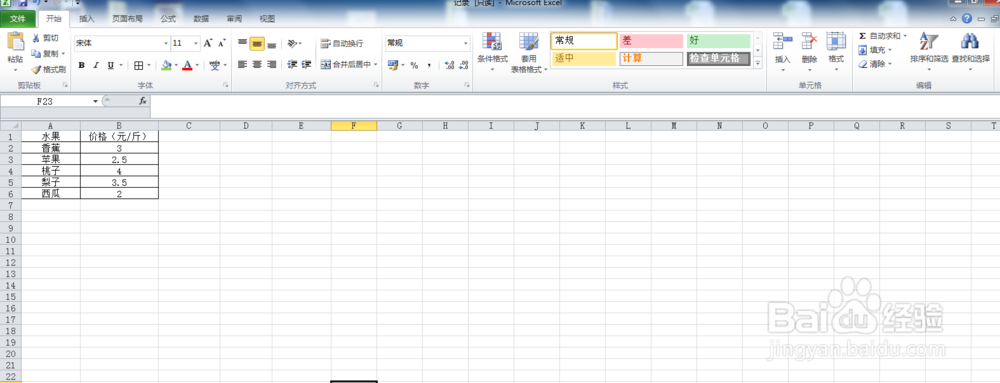Toggle bold formatting (B)

(82, 65)
